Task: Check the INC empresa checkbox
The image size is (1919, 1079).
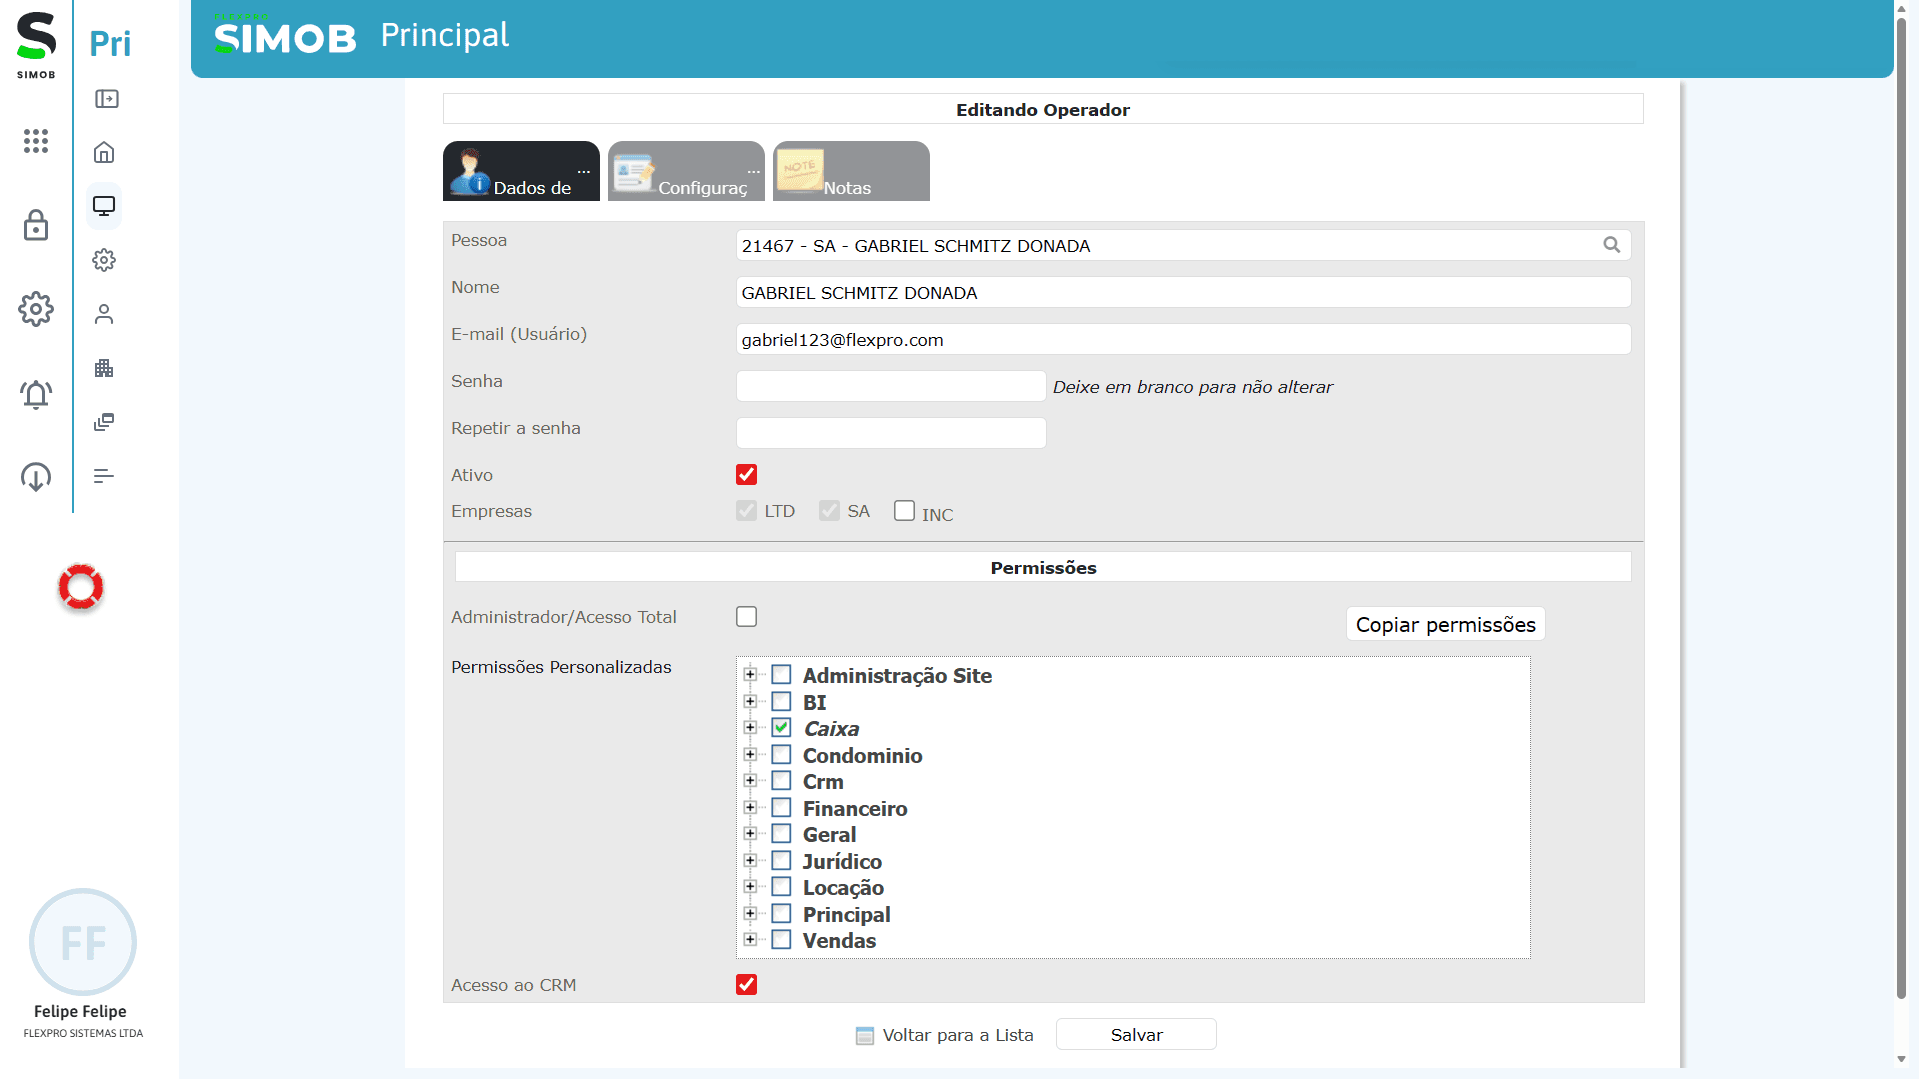Action: [904, 511]
